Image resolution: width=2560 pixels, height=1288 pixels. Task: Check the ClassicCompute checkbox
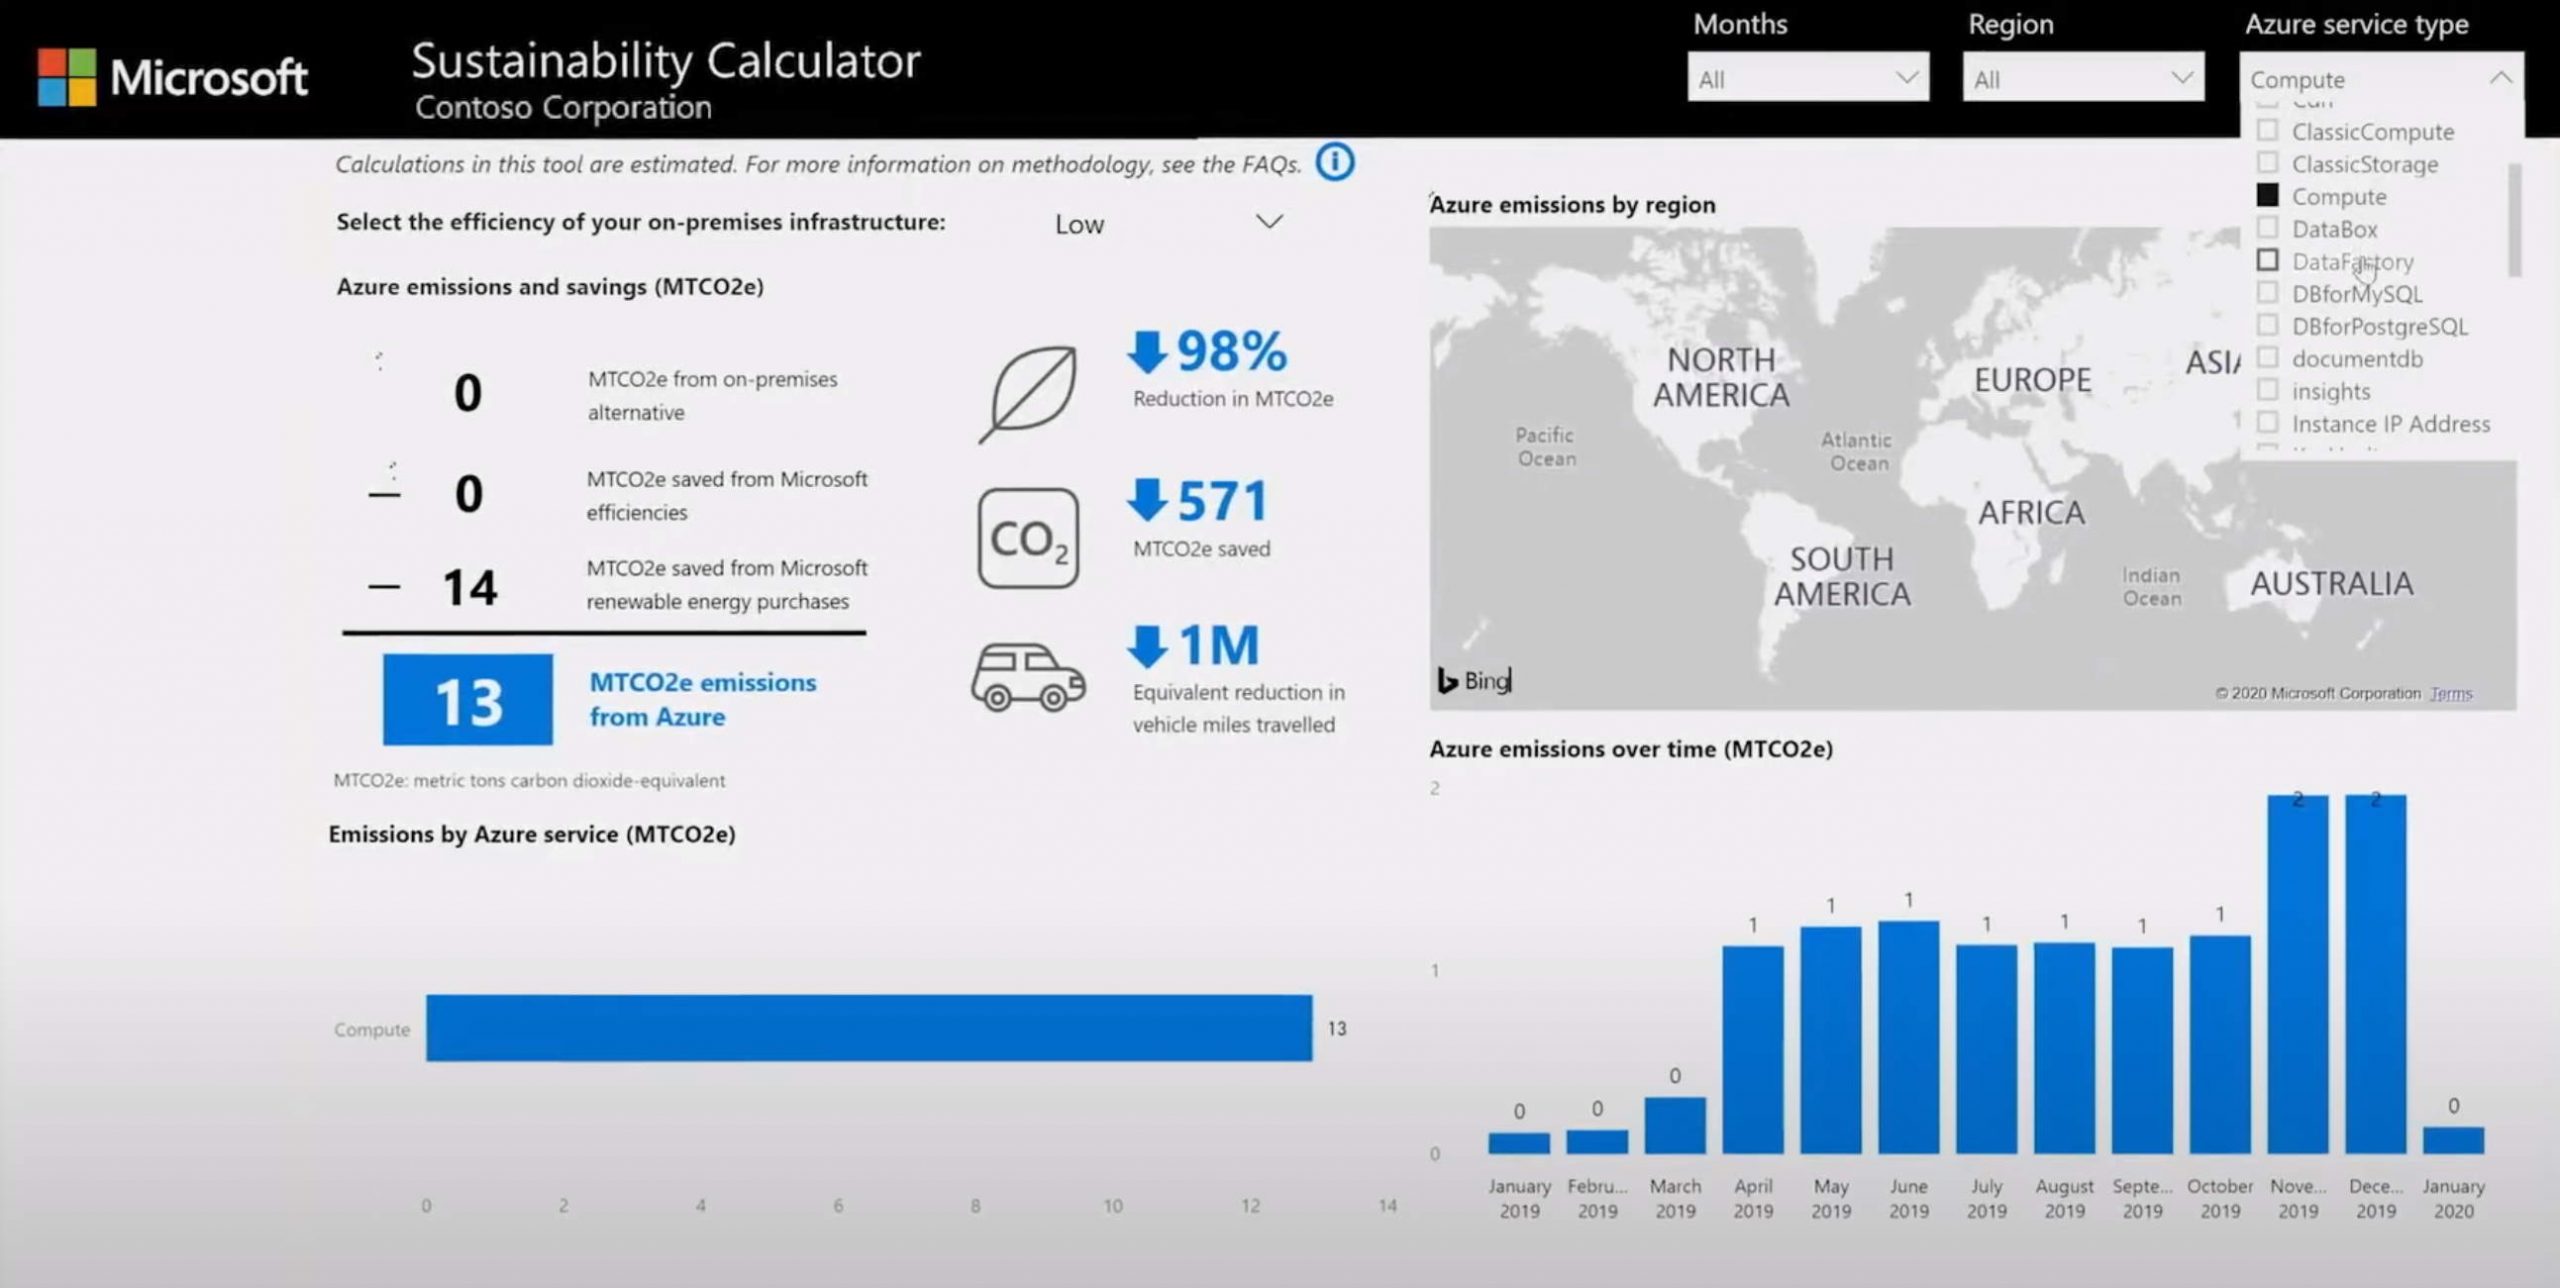[2267, 131]
